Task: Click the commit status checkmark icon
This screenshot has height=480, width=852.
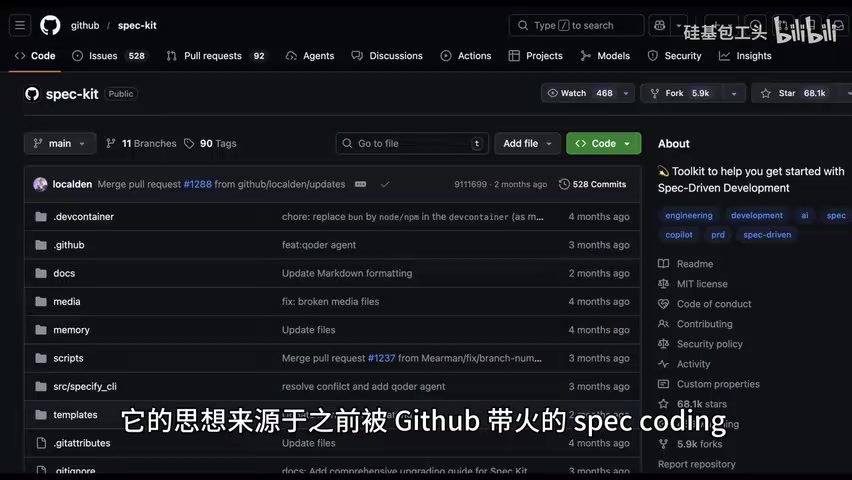Action: pos(385,184)
